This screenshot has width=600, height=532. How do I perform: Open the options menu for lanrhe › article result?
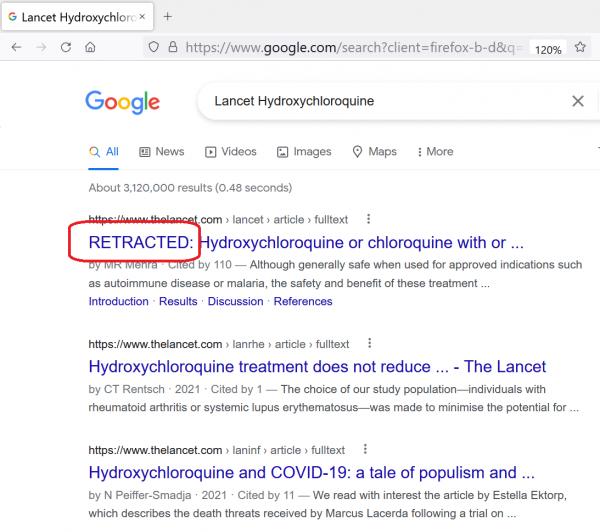pos(370,343)
